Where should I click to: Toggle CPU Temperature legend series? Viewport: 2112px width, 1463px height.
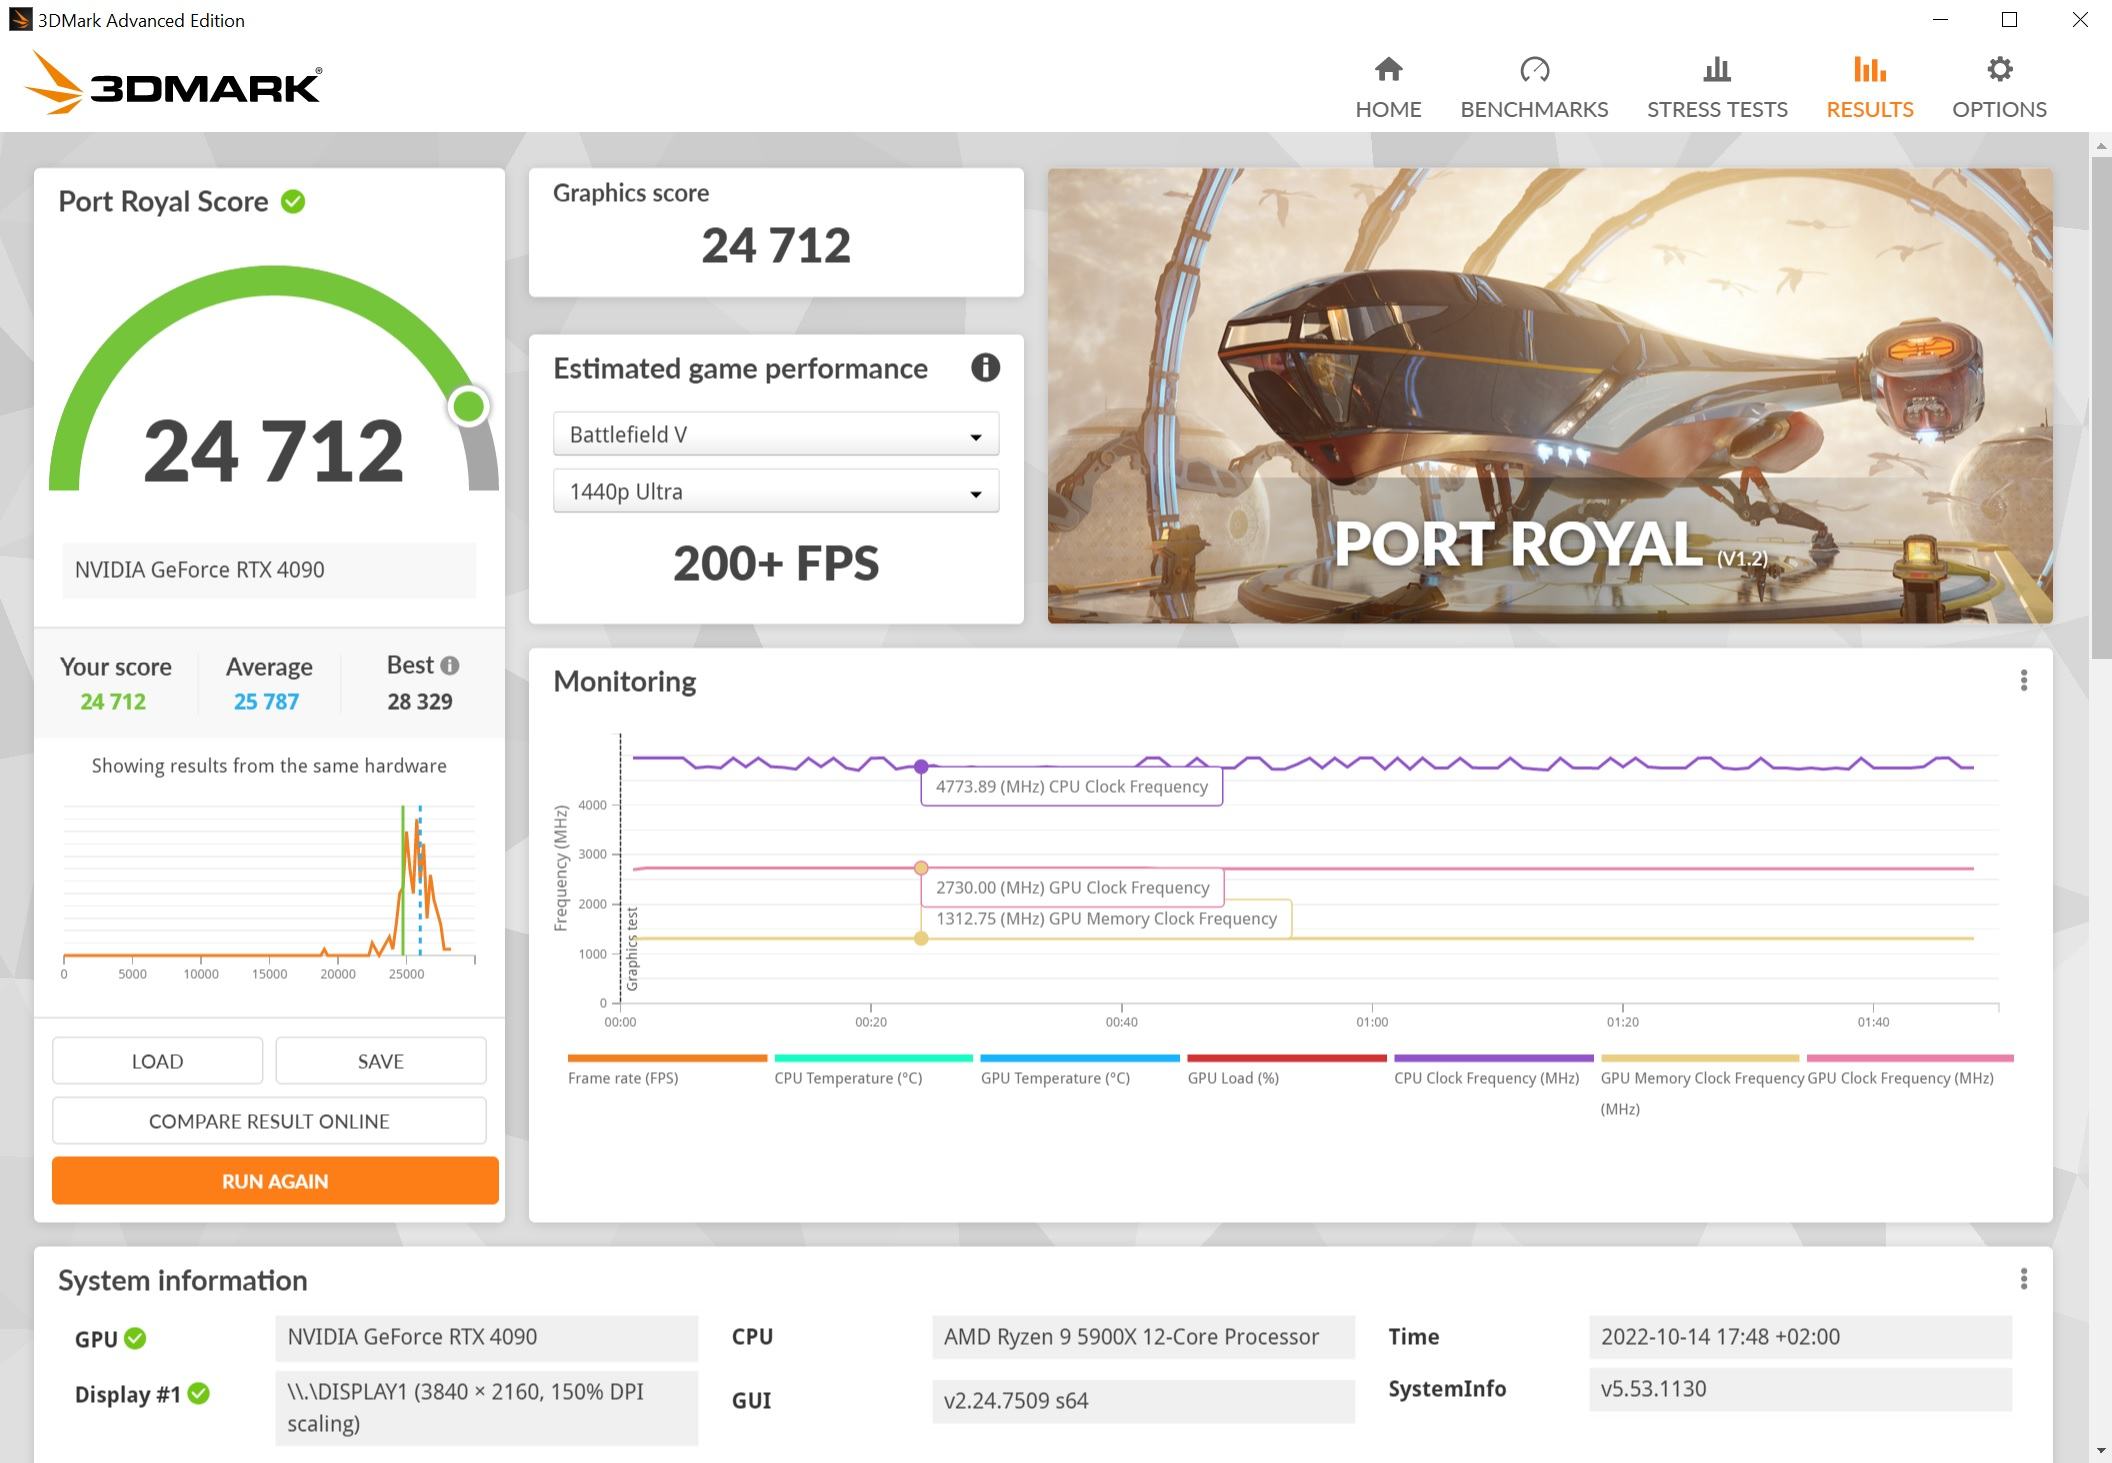(872, 1070)
